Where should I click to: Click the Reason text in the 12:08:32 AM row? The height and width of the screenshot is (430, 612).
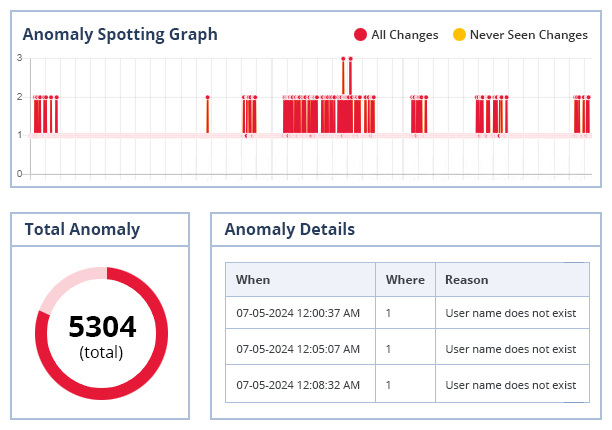(x=510, y=385)
